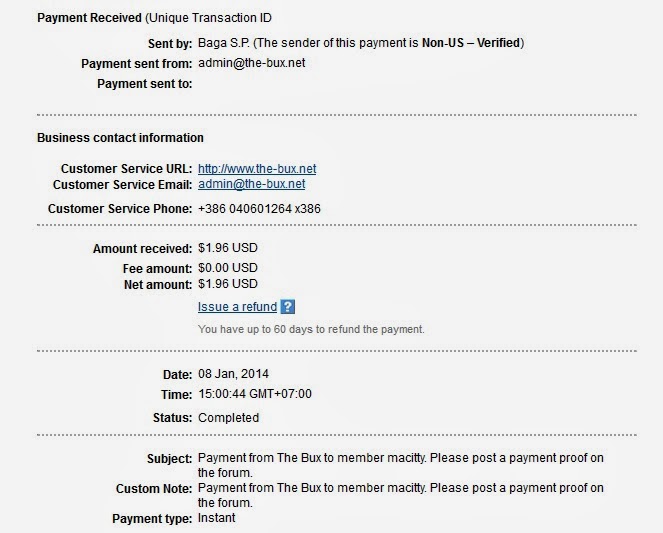The image size is (663, 533).
Task: Click the Issue a refund link
Action: pos(237,307)
